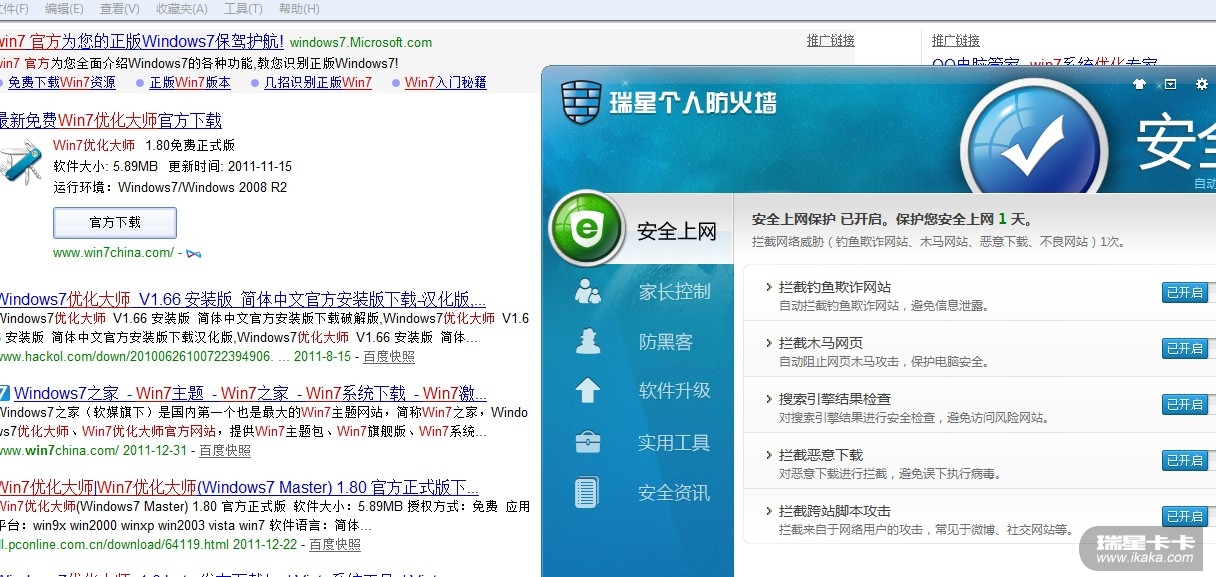The image size is (1216, 577).
Task: Click the right-column 推广链接 label
Action: coord(956,41)
